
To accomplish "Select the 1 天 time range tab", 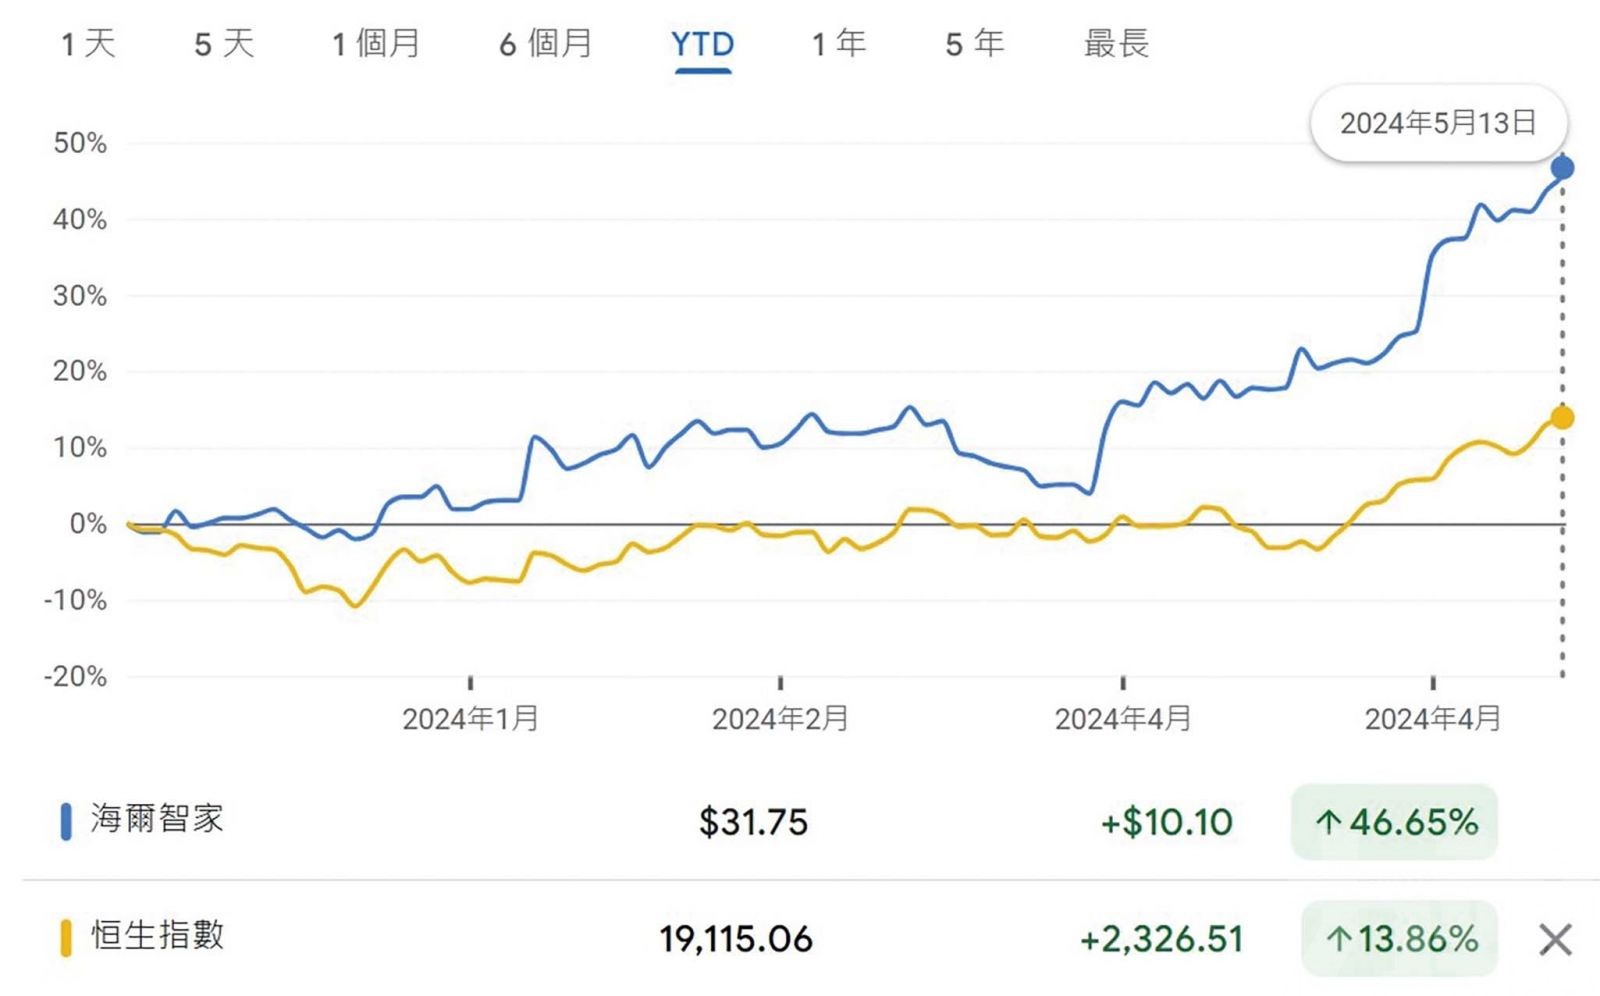I will (88, 44).
